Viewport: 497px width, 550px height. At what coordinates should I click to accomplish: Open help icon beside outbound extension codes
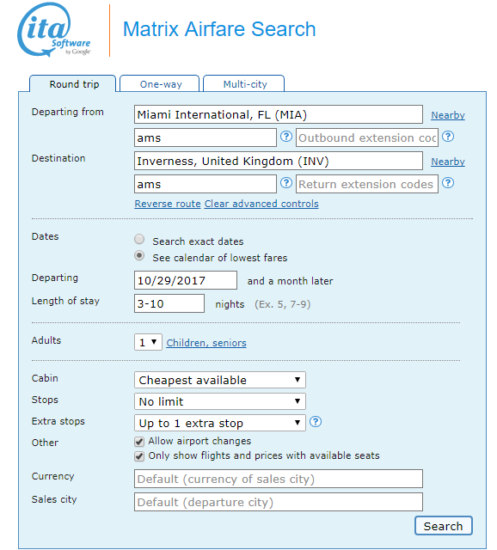coord(448,136)
